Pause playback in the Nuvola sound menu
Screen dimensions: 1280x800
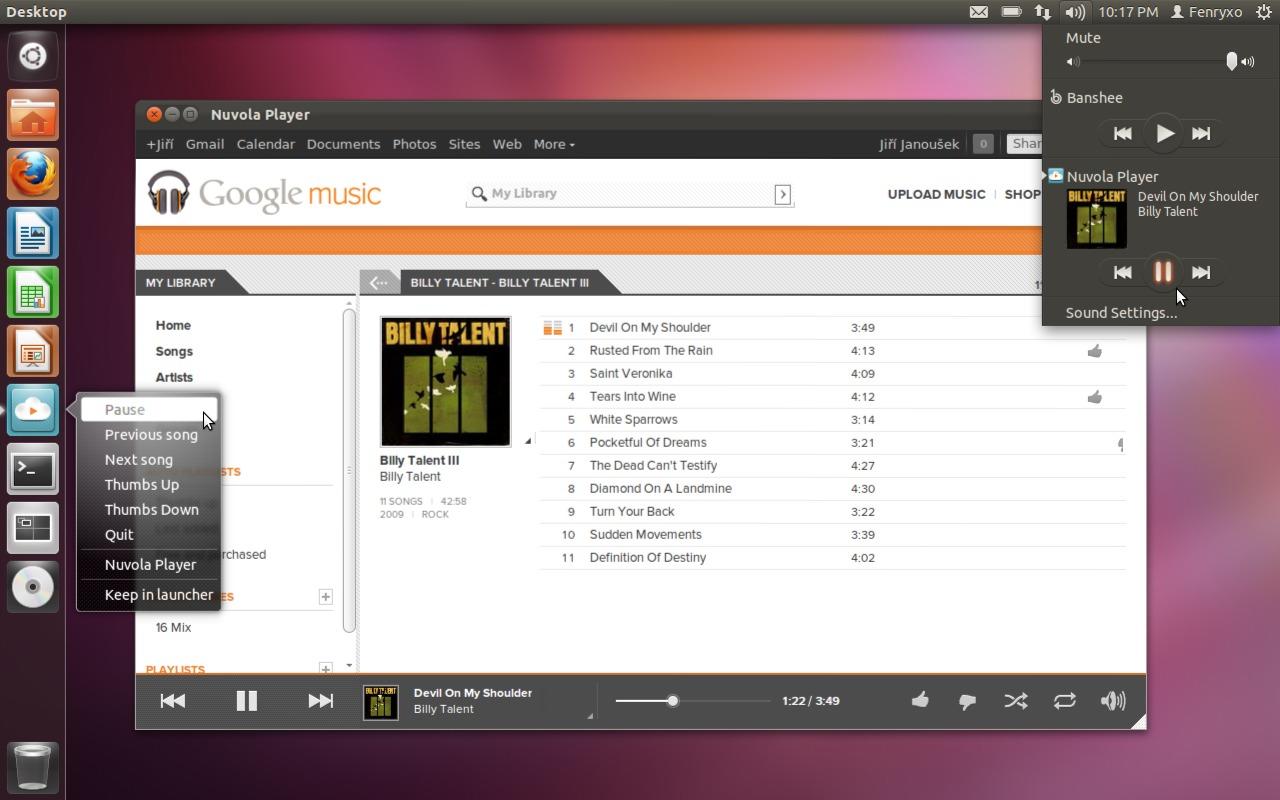[x=1162, y=272]
